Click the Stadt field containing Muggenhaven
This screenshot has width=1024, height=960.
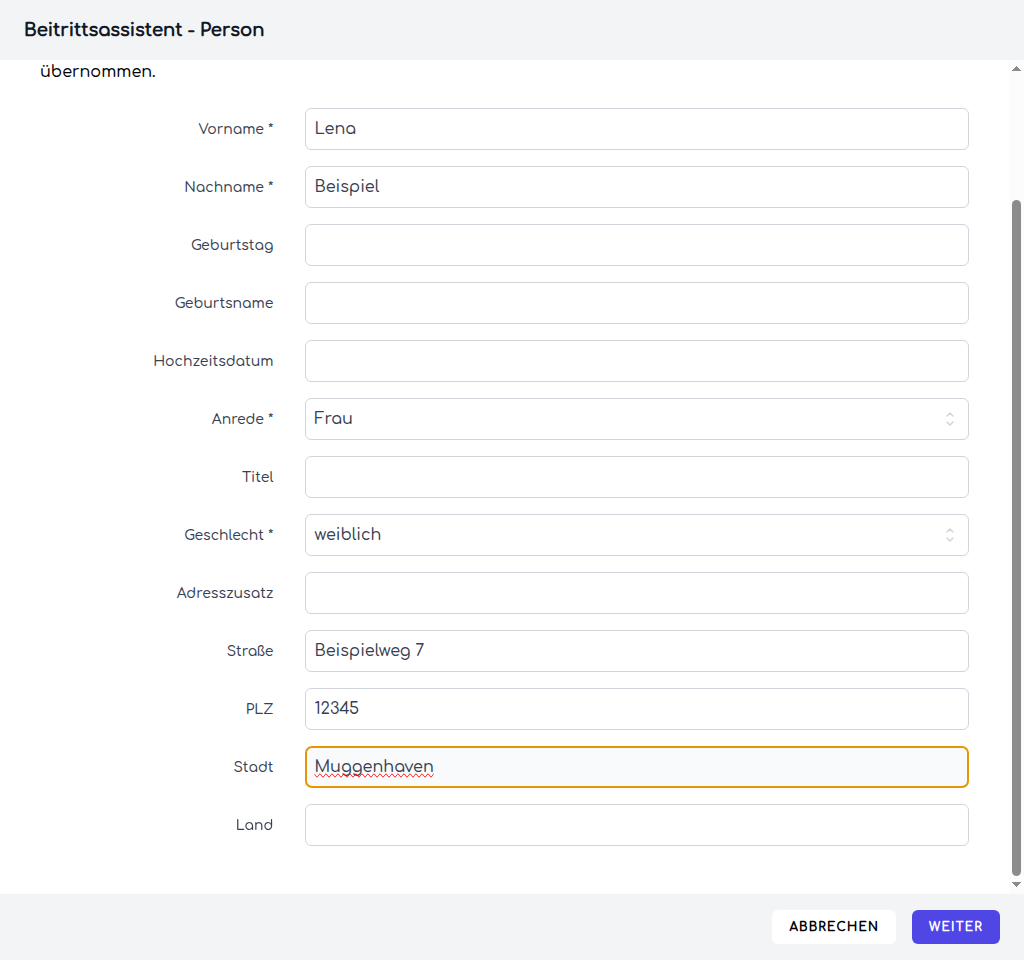(637, 767)
